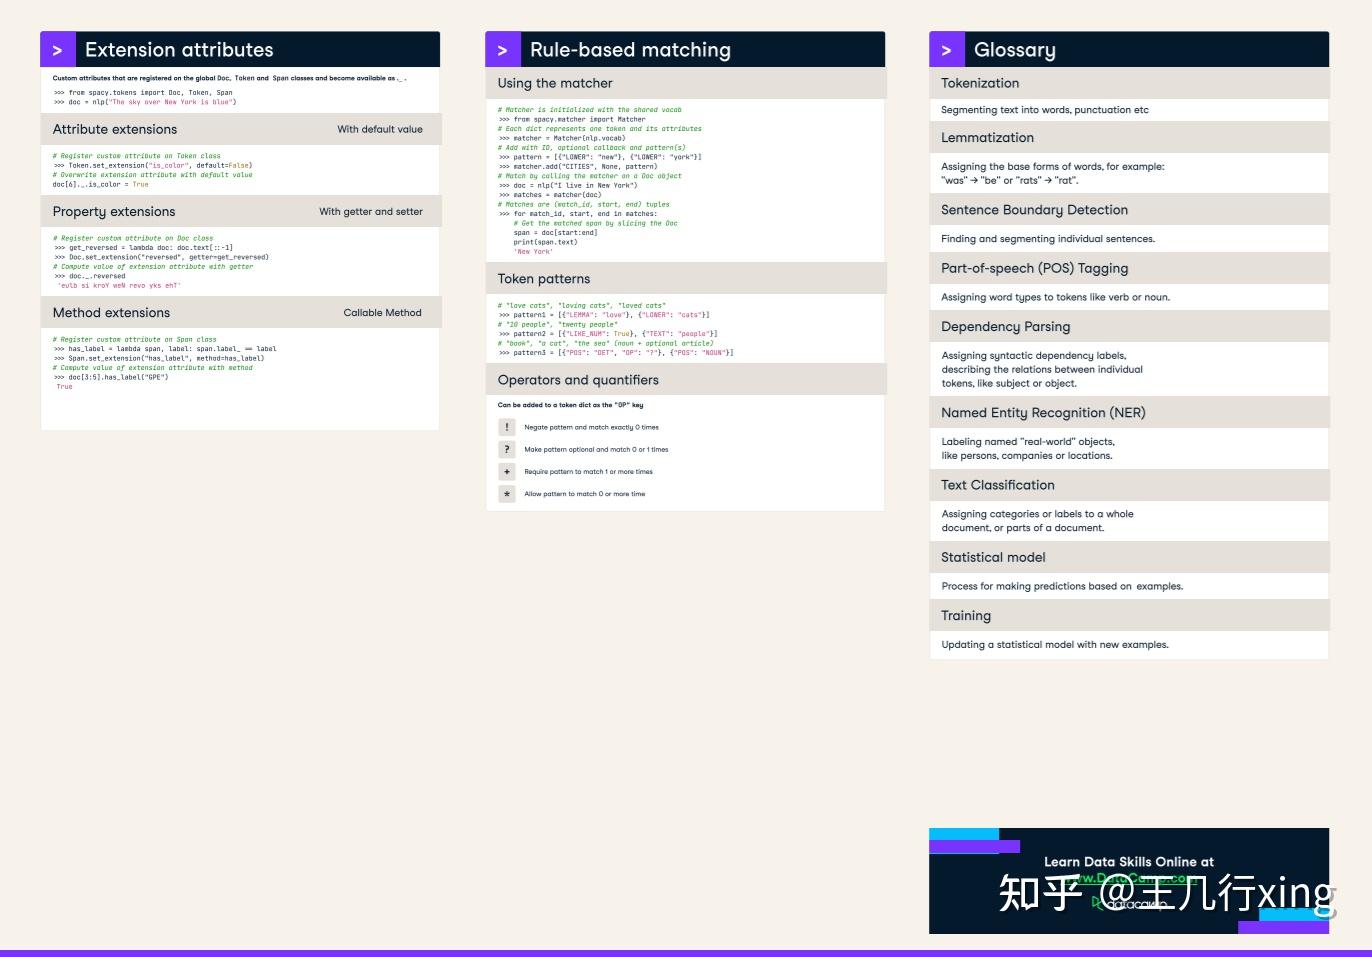The image size is (1372, 957).
Task: Click the '*' allow-match operator badge
Action: pyautogui.click(x=508, y=493)
